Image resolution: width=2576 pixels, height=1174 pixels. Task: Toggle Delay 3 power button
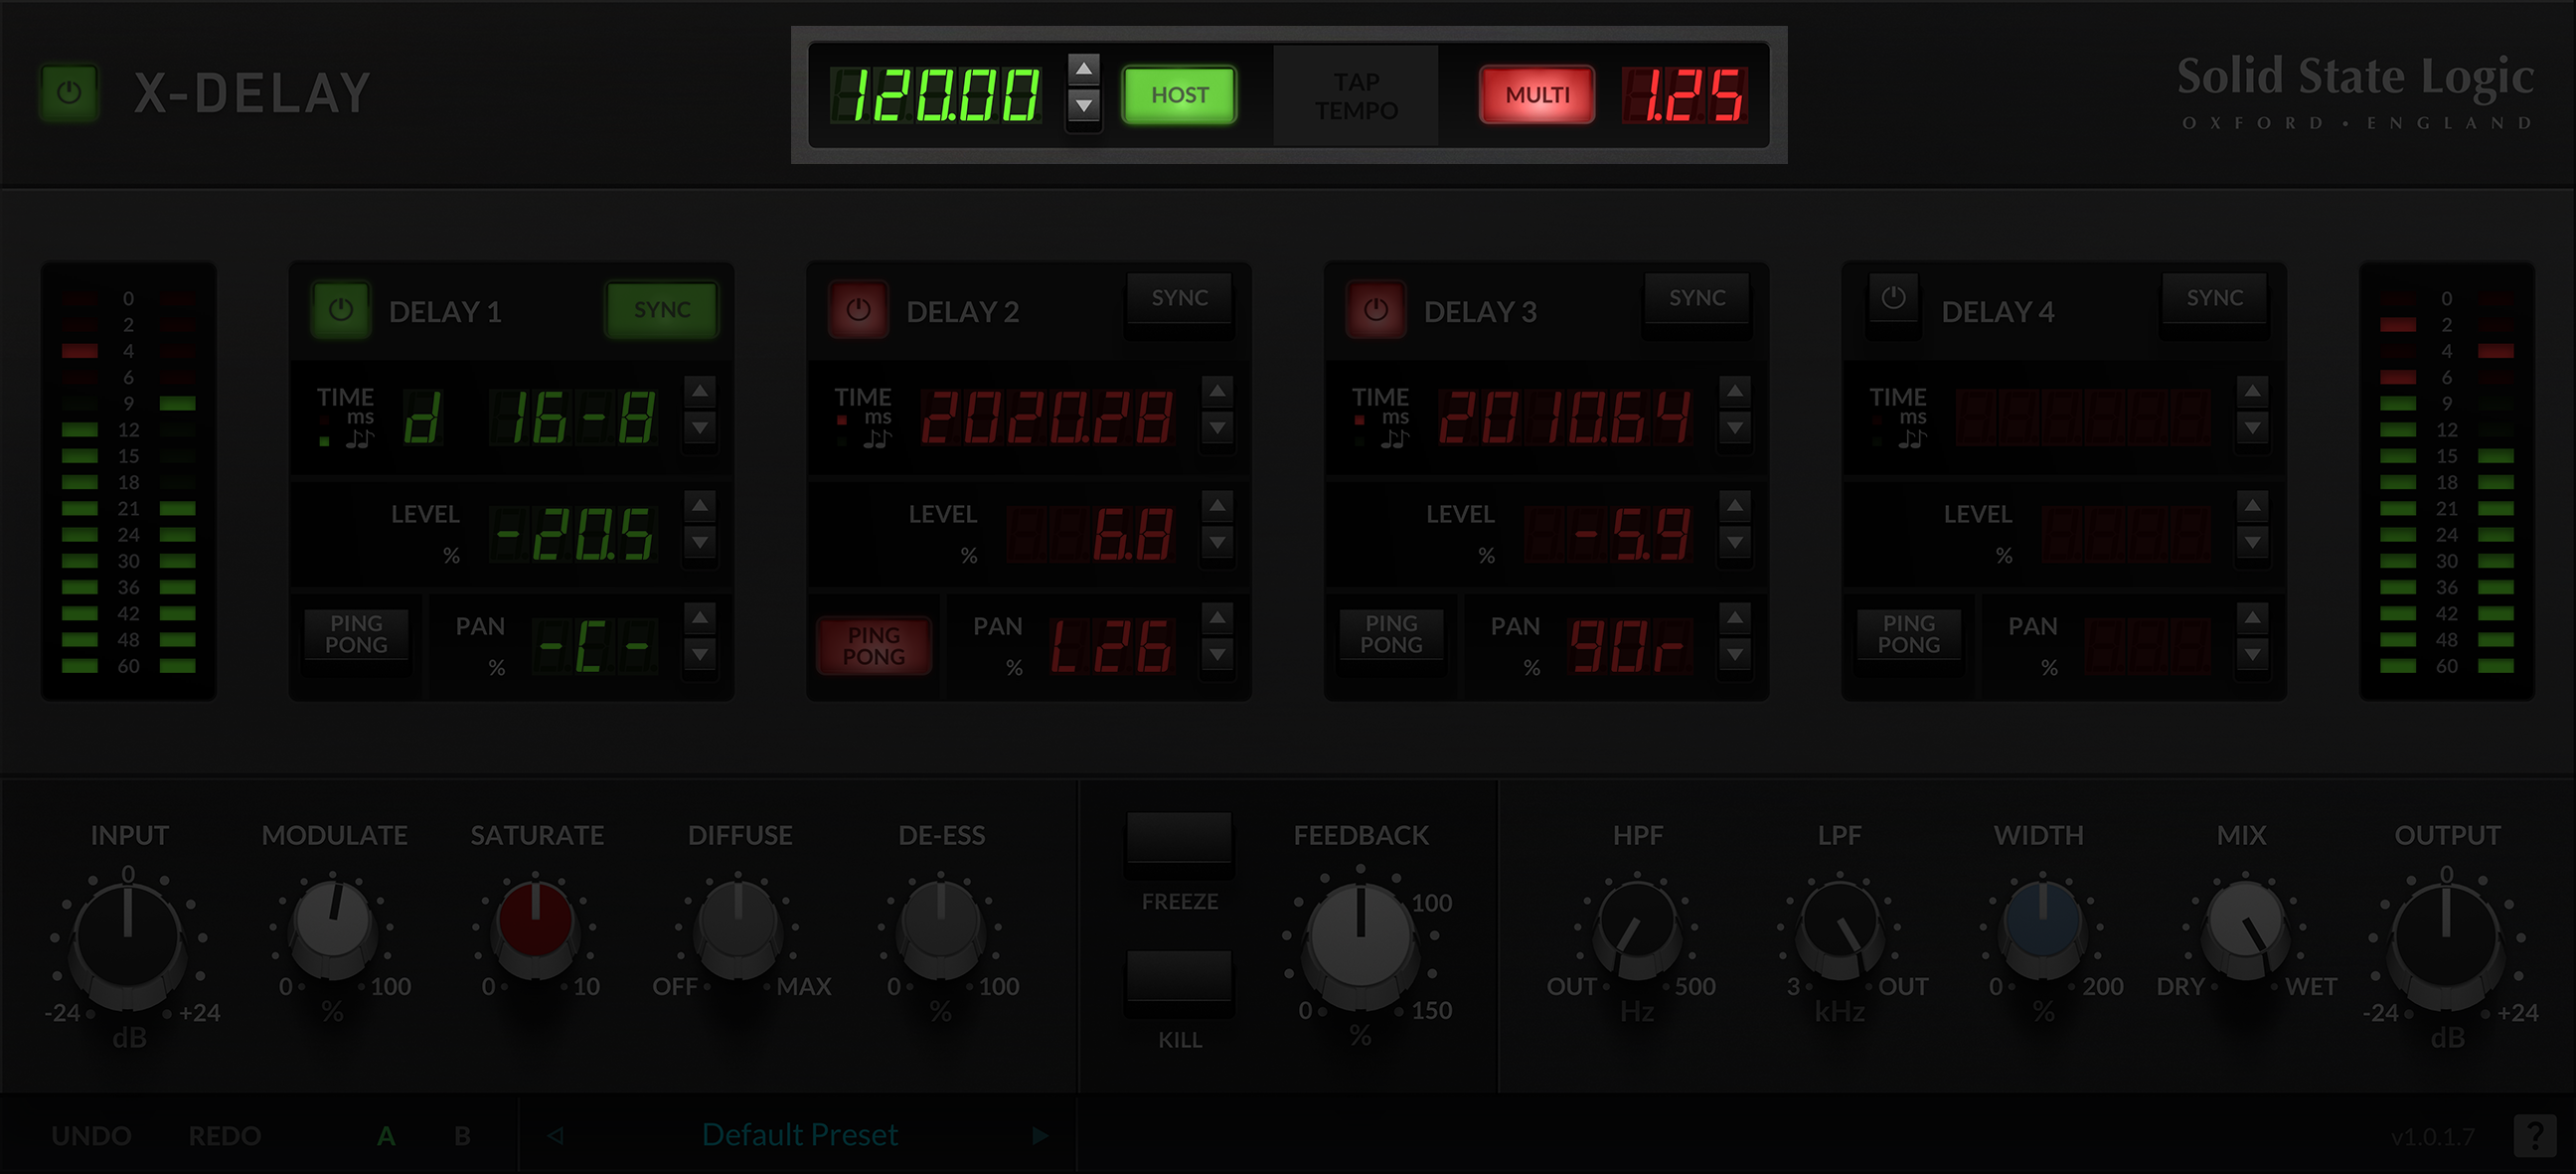pos(1375,310)
